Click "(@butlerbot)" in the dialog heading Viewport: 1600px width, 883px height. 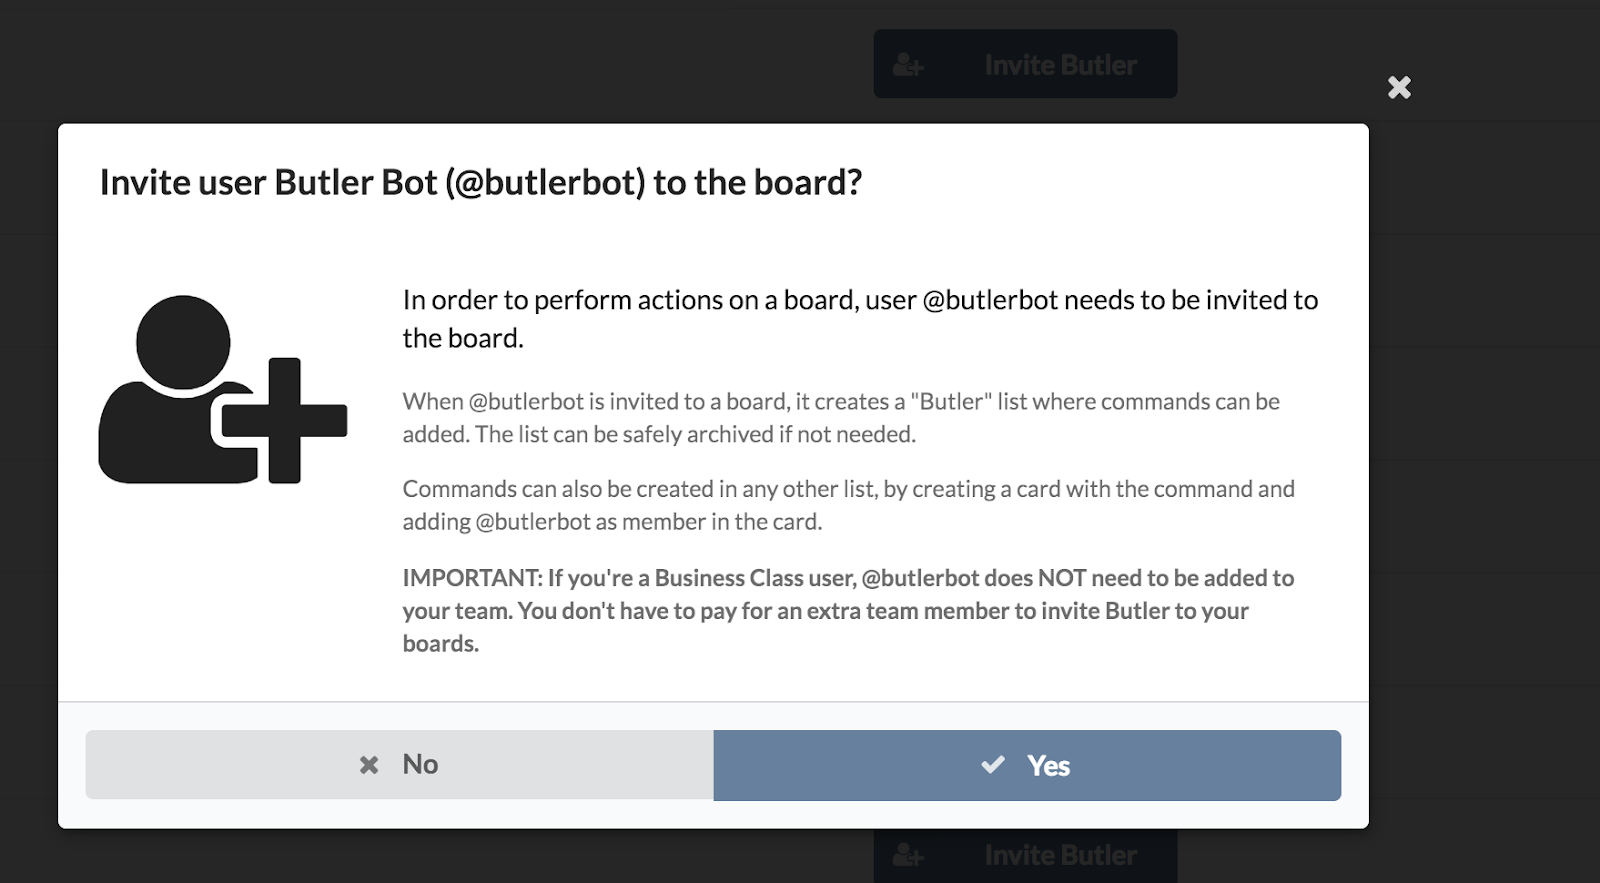pos(546,183)
